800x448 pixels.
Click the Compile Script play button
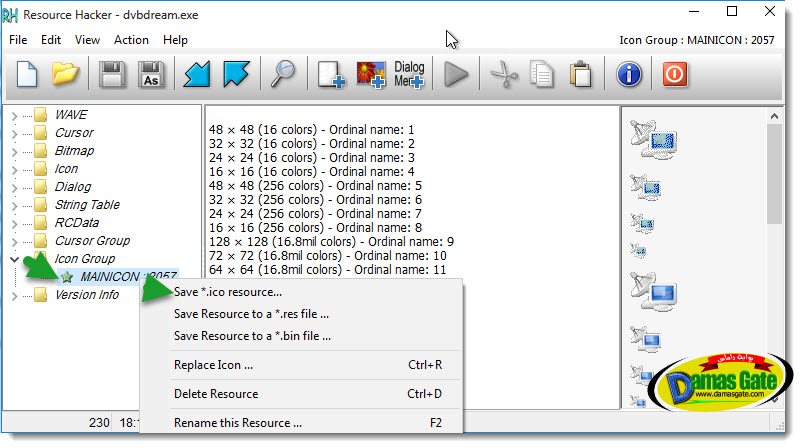coord(456,74)
